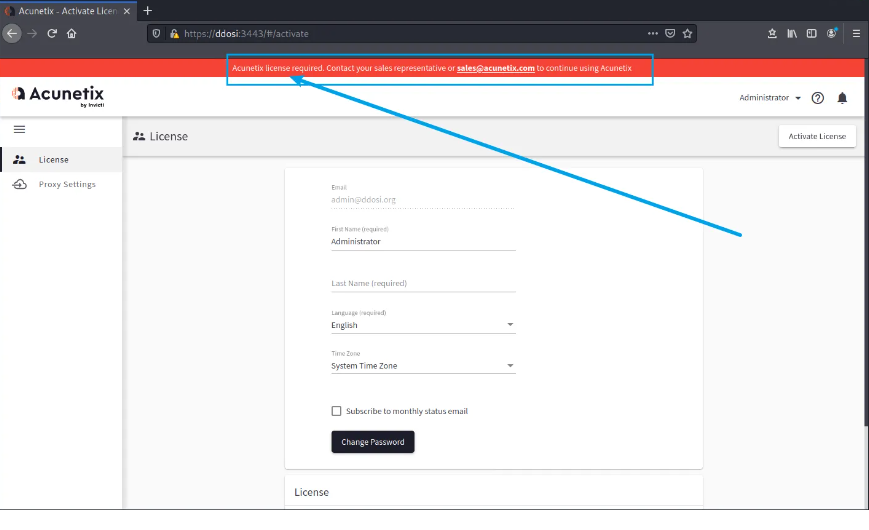Click the disabled Email field admin@ddosi.org
869x530 pixels.
pos(423,200)
